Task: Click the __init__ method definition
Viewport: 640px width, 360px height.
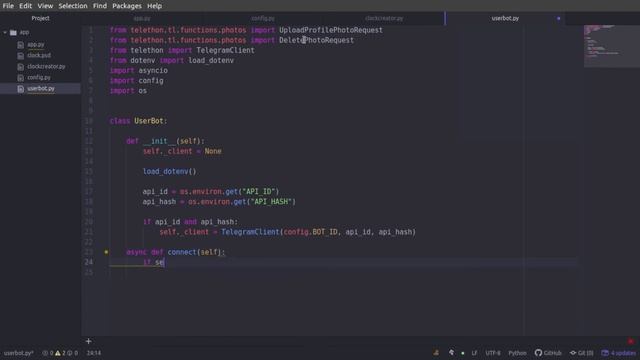Action: [165, 141]
